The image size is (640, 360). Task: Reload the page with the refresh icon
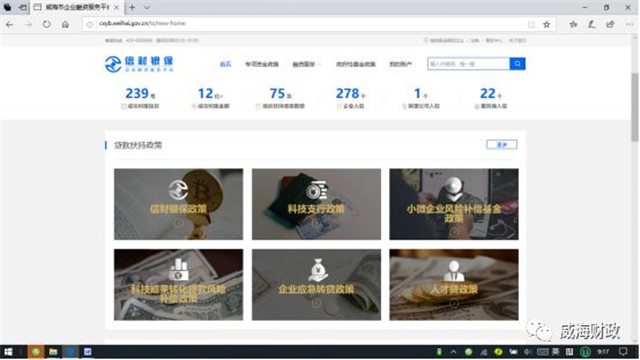click(x=47, y=24)
